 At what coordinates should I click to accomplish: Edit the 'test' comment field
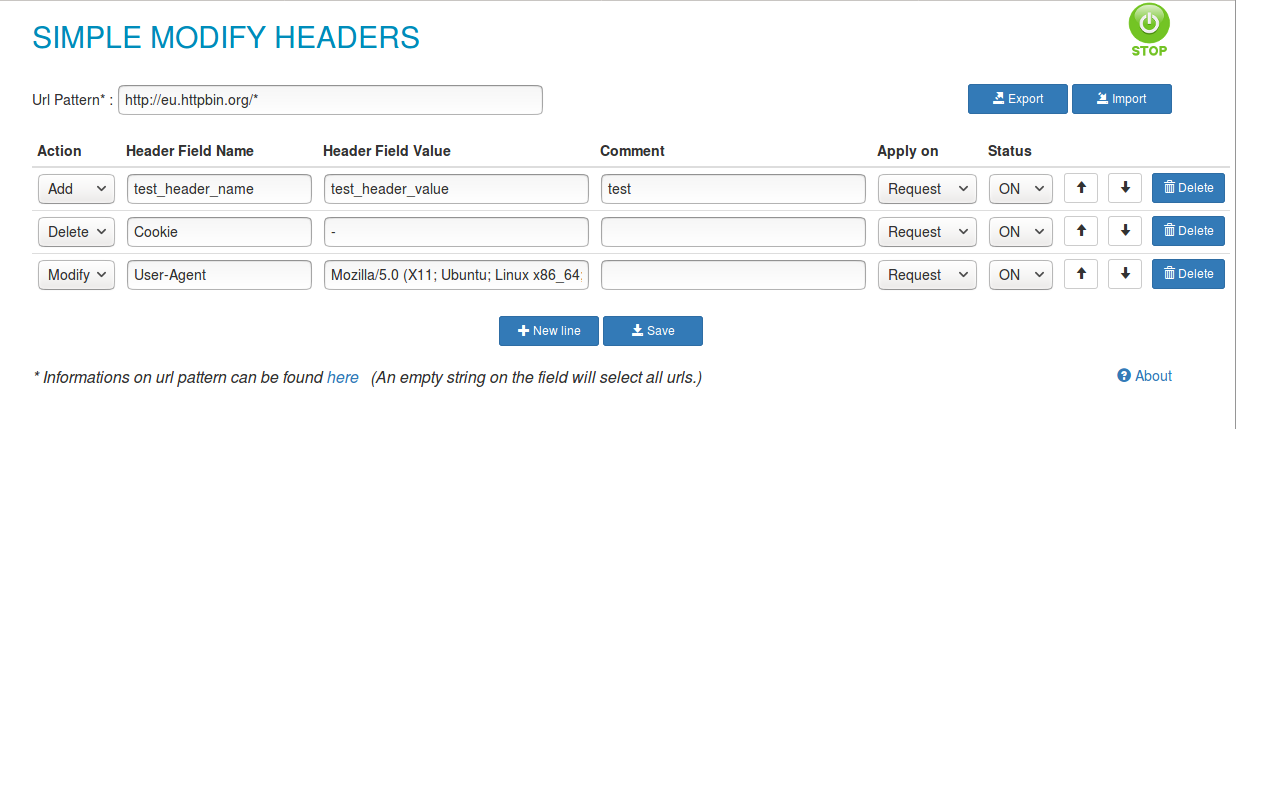tap(733, 189)
